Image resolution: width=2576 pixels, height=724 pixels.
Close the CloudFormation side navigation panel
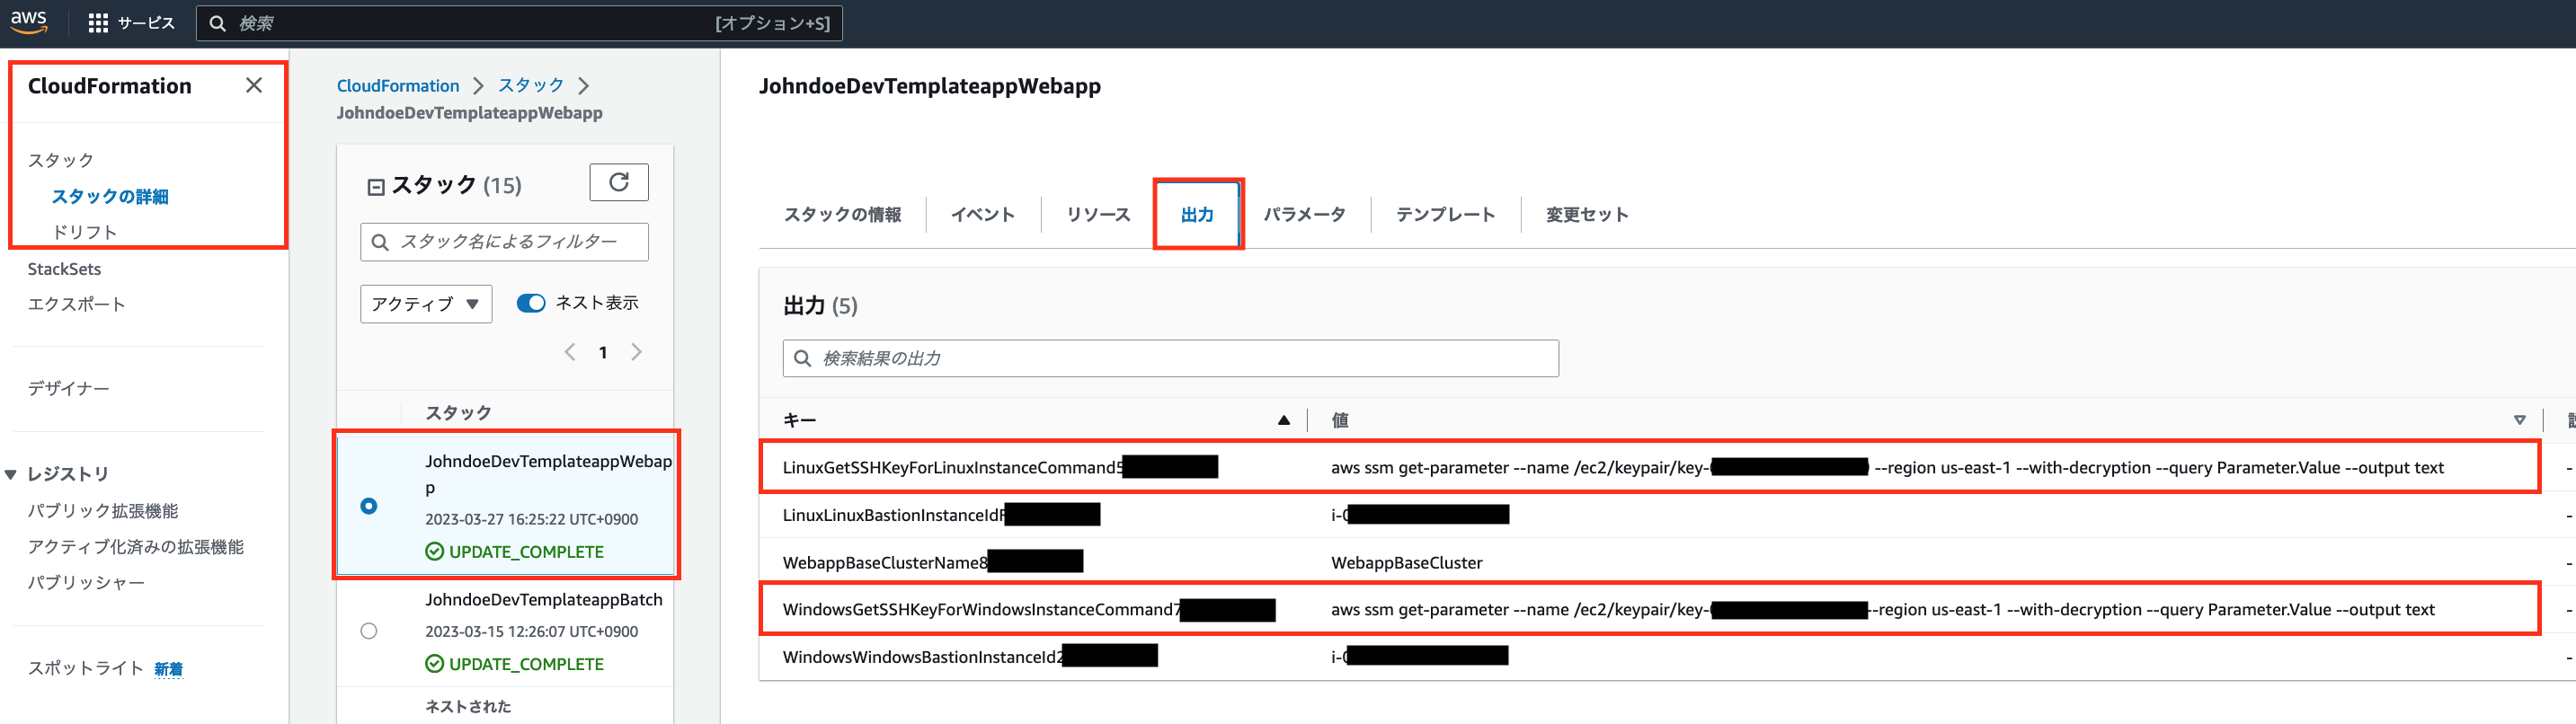click(254, 86)
